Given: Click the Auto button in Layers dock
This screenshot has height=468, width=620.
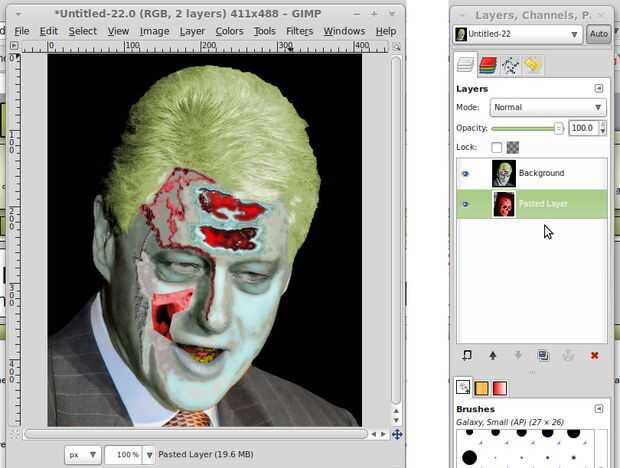Looking at the screenshot, I should pos(599,34).
